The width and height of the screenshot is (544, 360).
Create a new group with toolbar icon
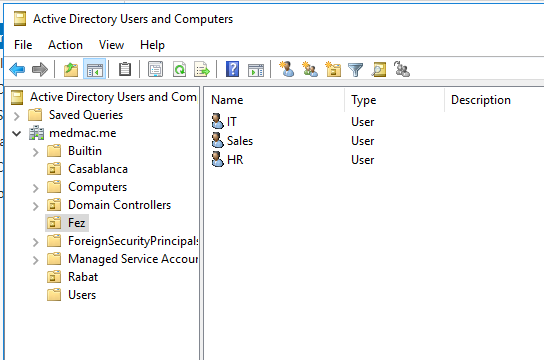pyautogui.click(x=310, y=69)
